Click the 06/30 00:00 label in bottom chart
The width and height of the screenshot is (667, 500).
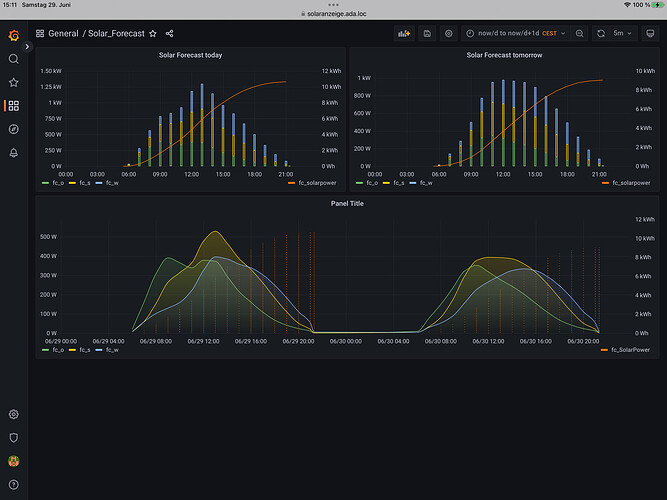click(x=346, y=341)
